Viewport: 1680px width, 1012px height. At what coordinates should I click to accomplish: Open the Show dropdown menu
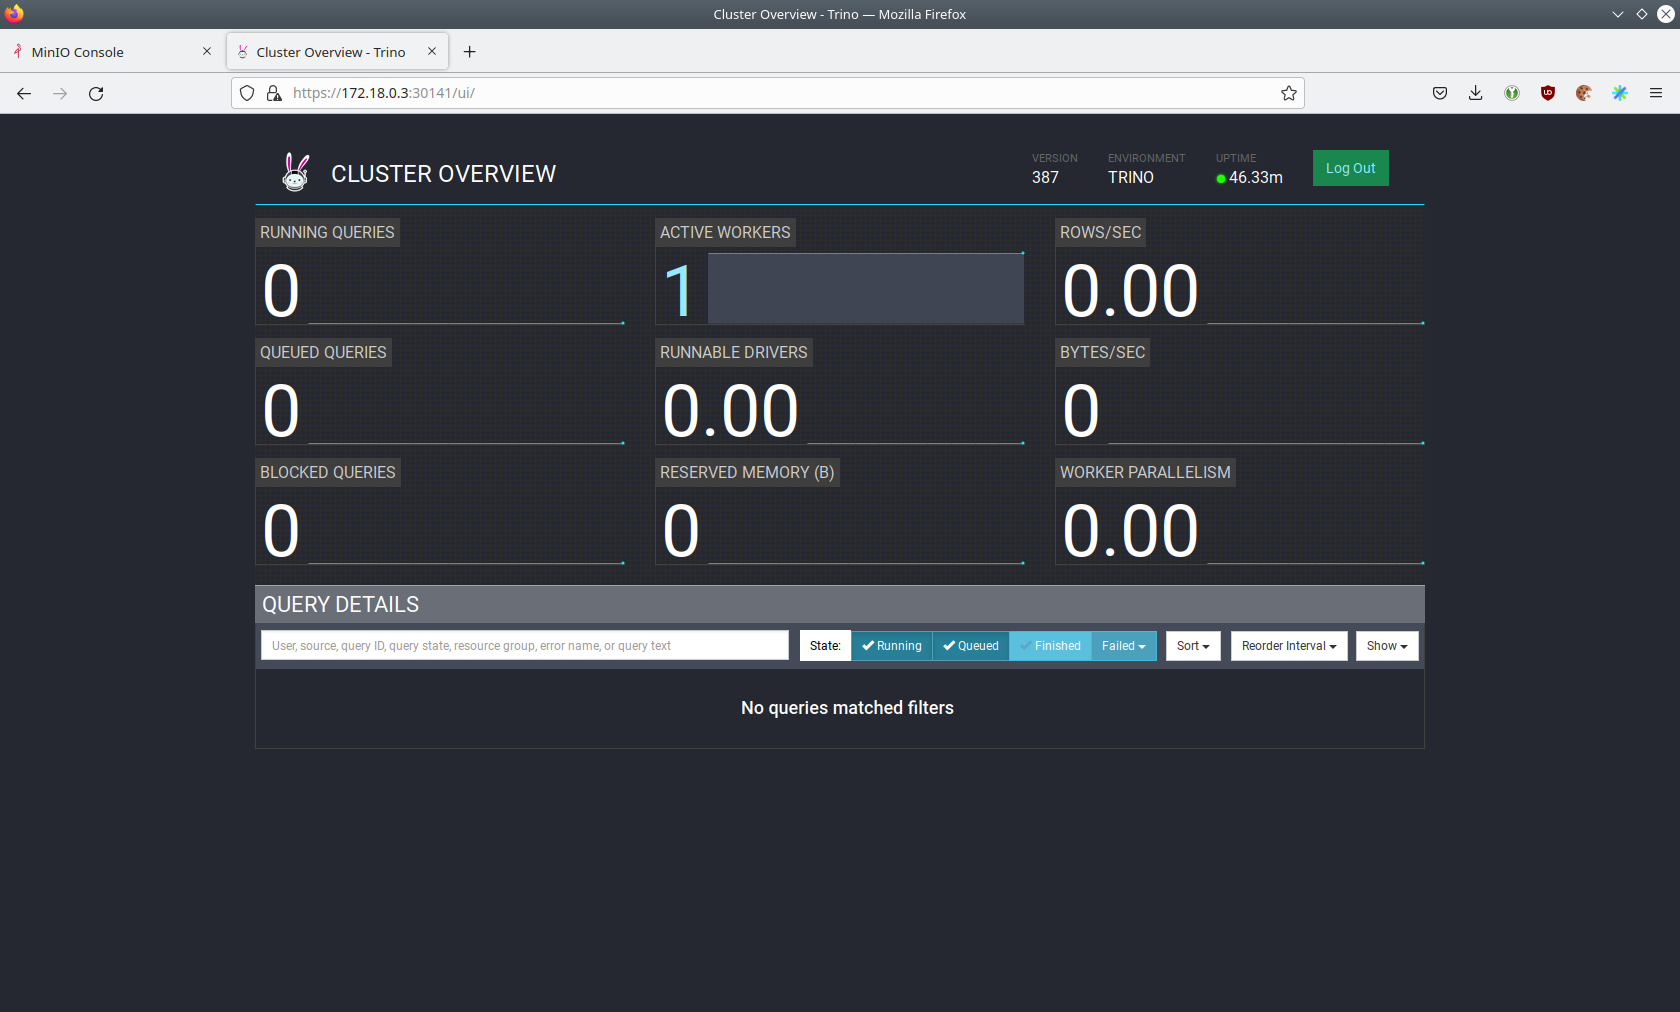(x=1386, y=646)
